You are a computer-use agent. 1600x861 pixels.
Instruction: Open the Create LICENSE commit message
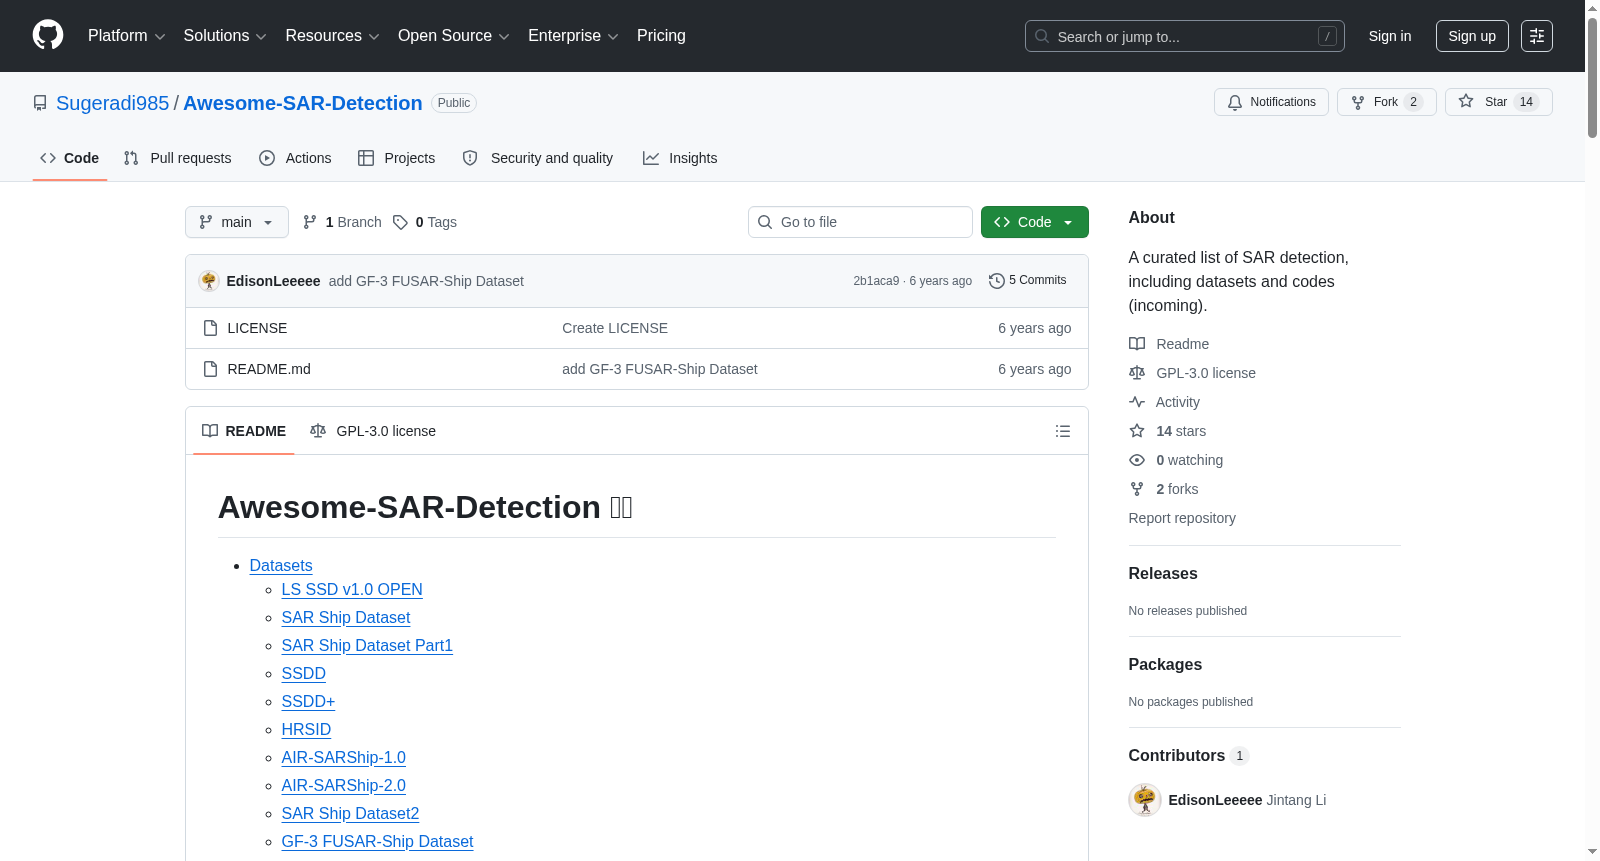(x=615, y=328)
